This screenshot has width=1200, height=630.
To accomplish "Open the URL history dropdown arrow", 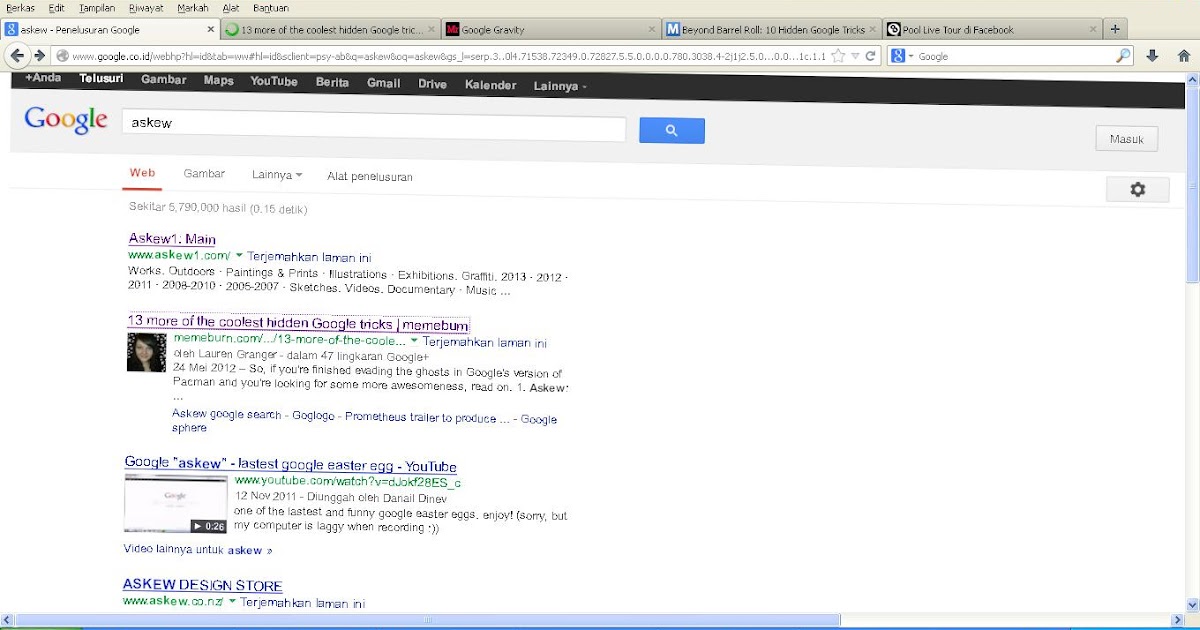I will point(855,56).
